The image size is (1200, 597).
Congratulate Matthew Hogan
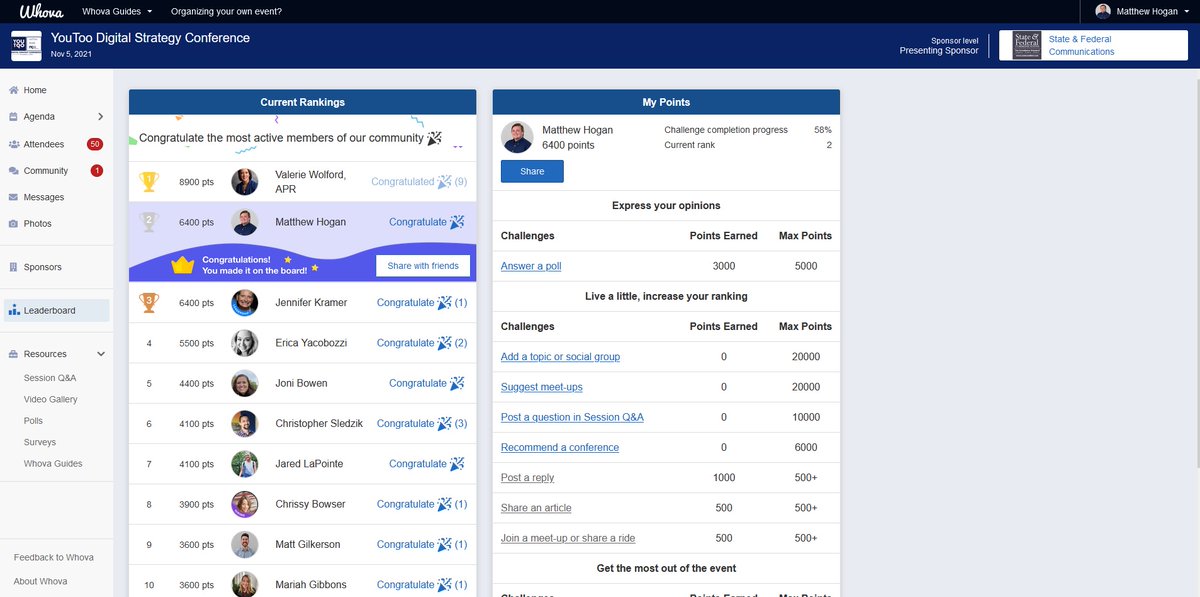point(427,222)
